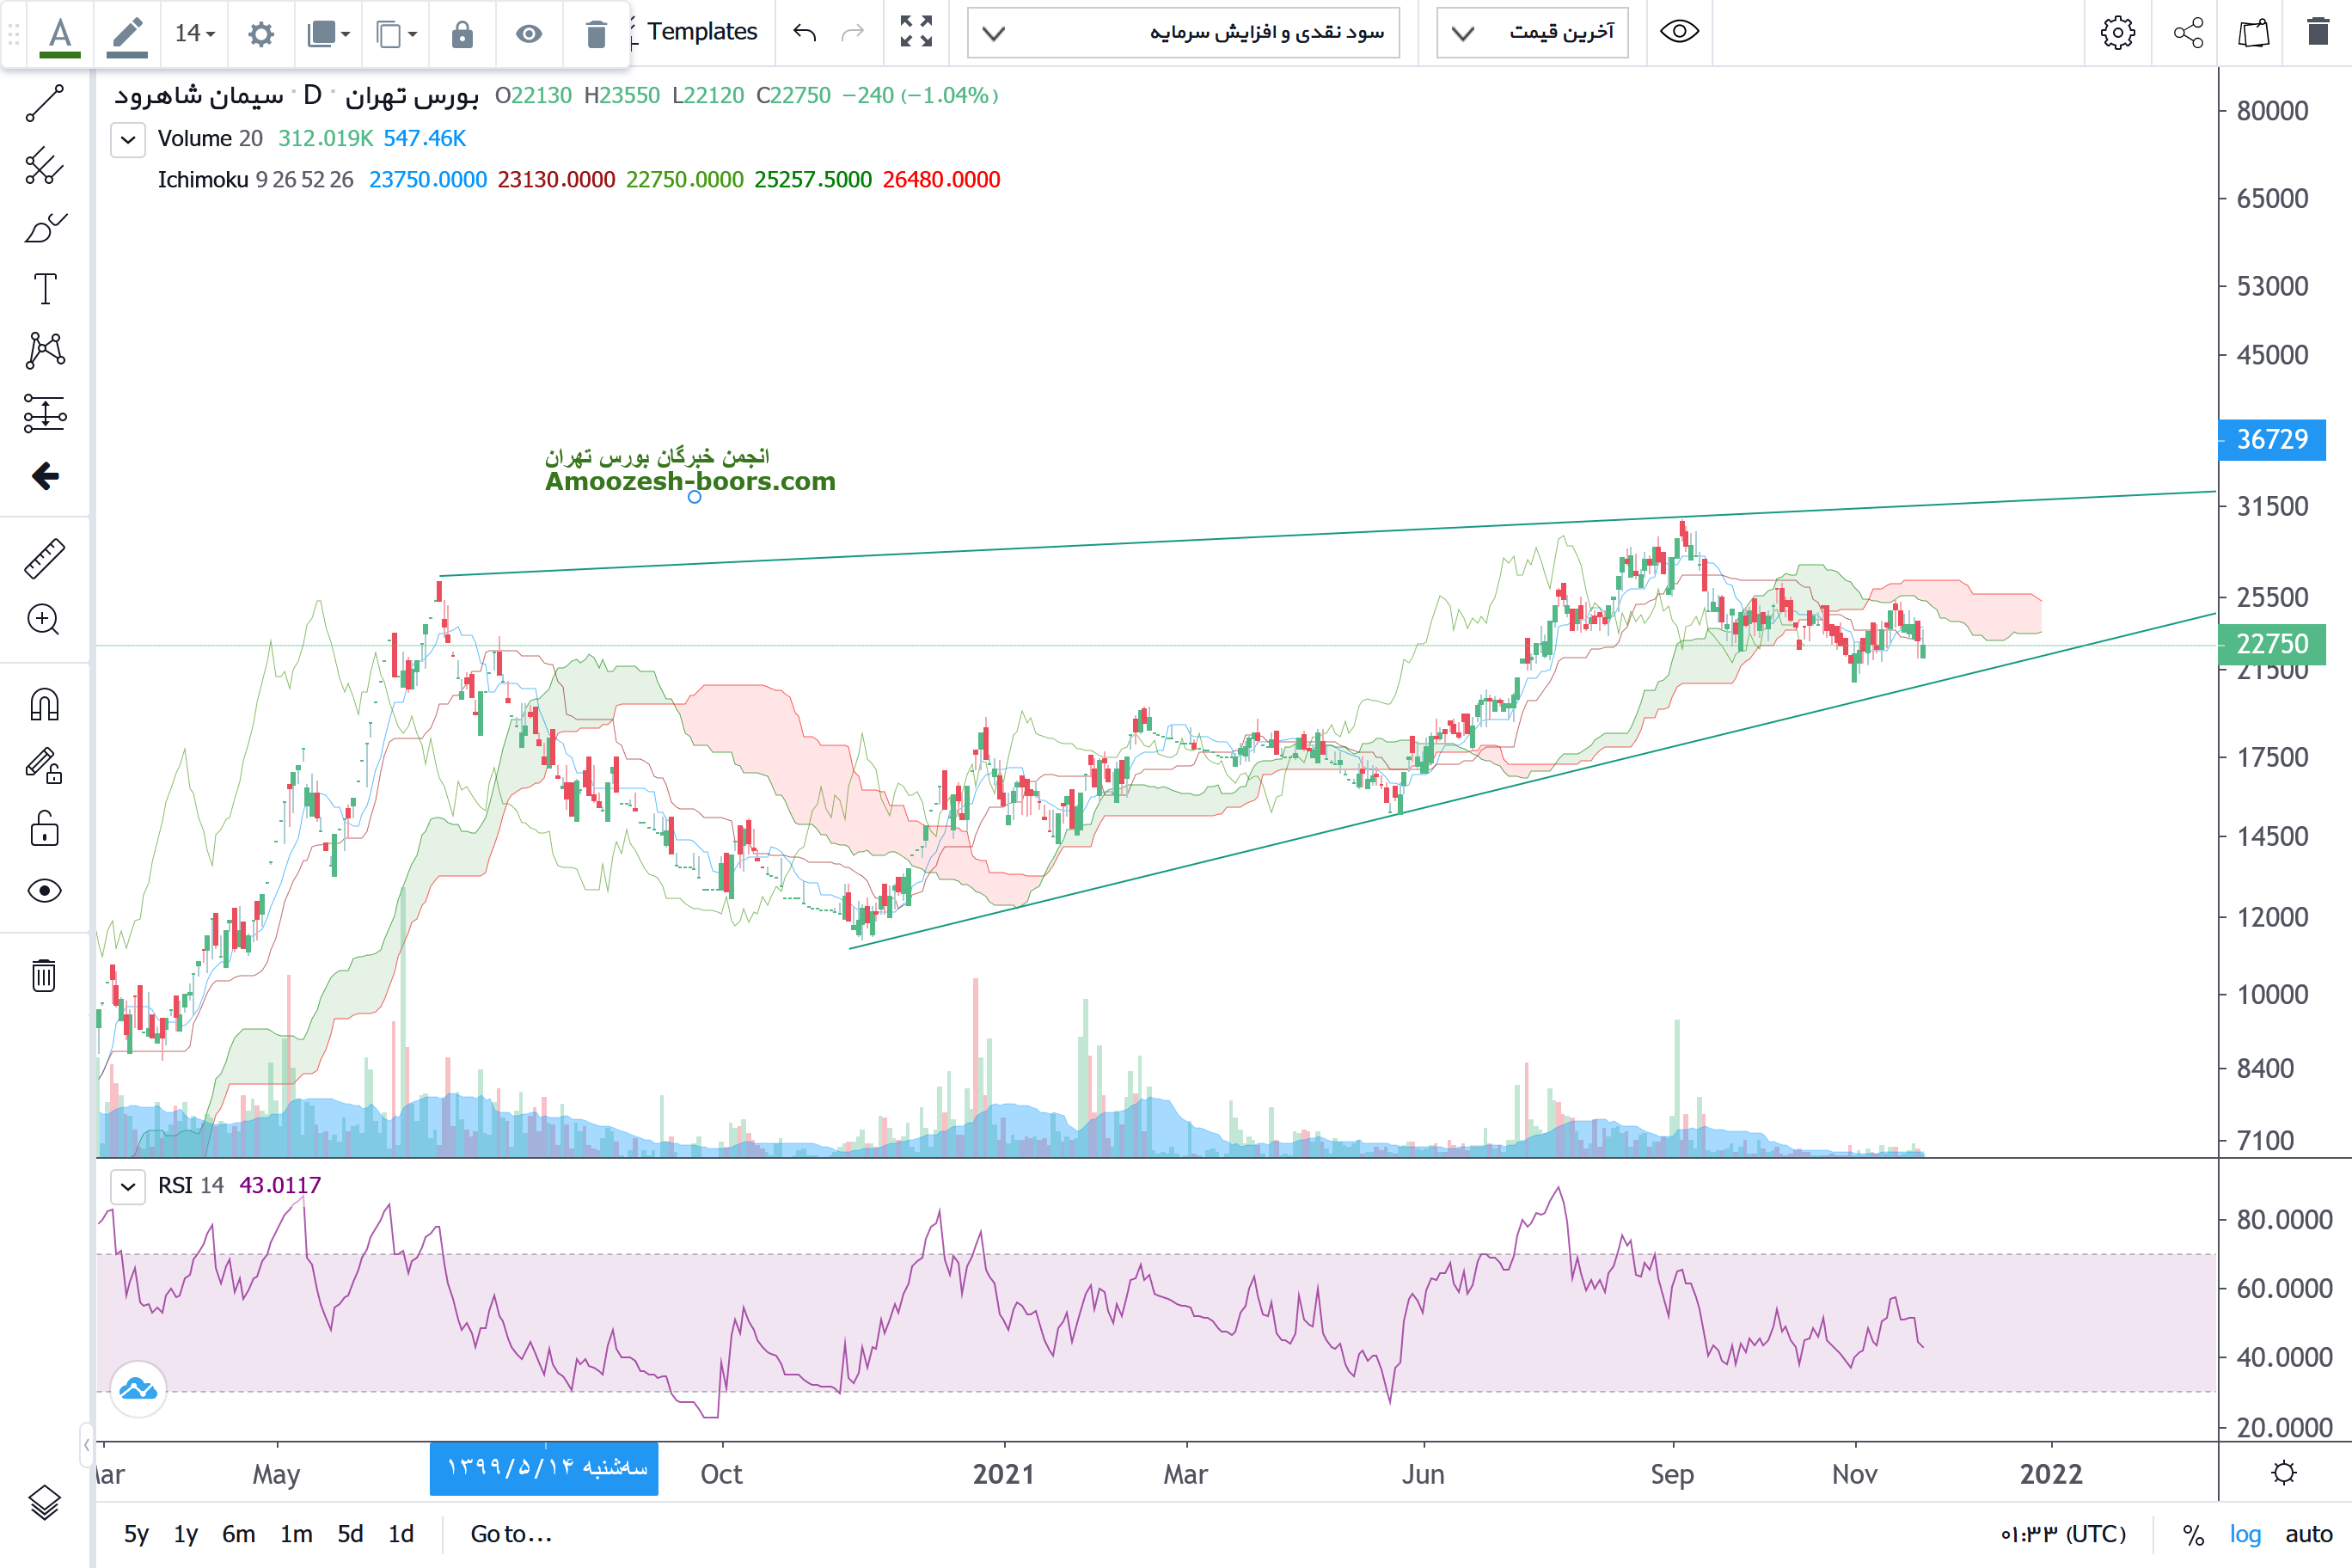Set chart range to 6m
The image size is (2352, 1568).
pyautogui.click(x=238, y=1534)
